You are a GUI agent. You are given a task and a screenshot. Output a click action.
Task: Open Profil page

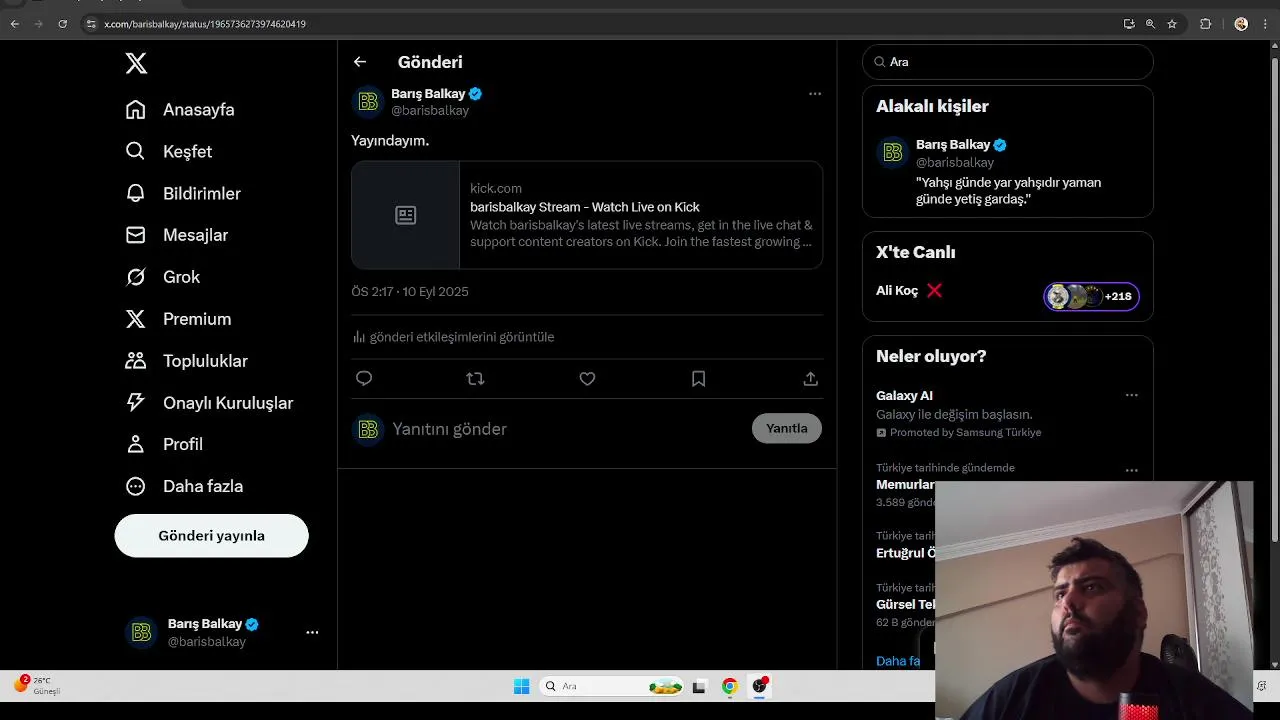point(164,444)
